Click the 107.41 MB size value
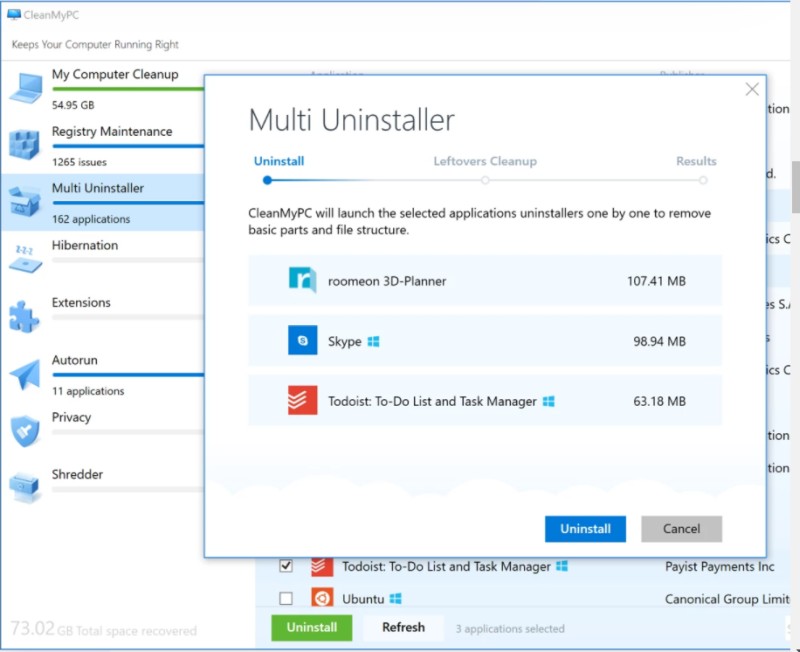Image resolution: width=800 pixels, height=652 pixels. point(656,281)
